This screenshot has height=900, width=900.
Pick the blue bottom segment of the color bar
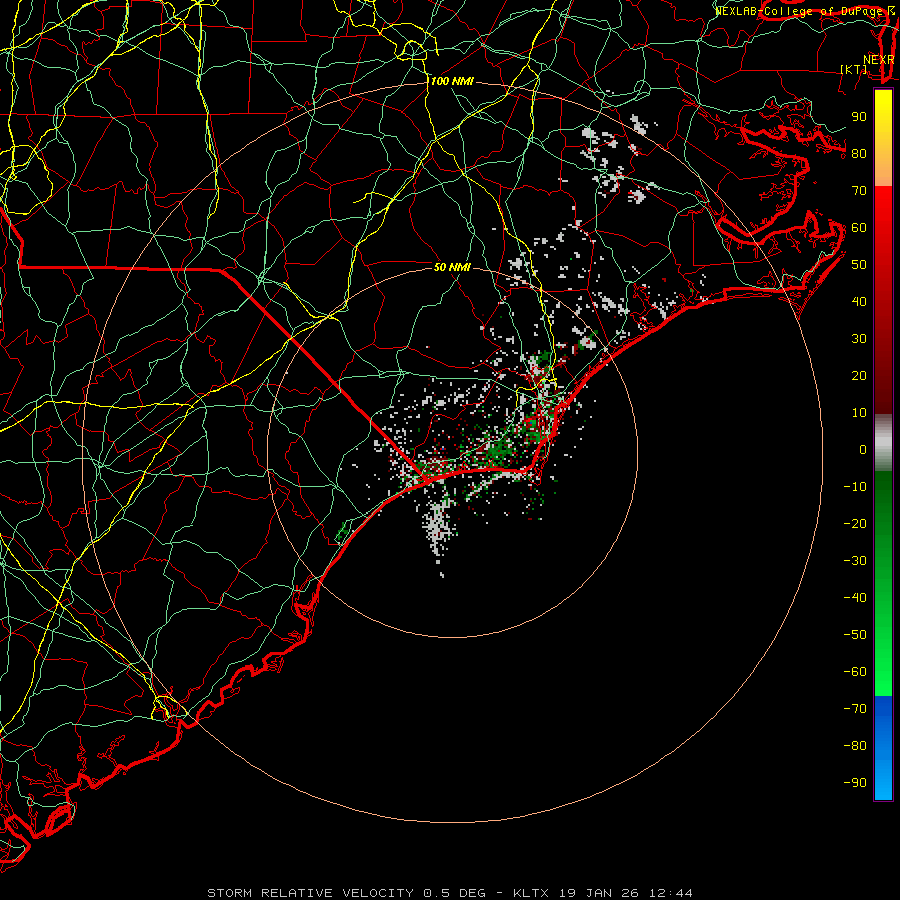tap(883, 748)
